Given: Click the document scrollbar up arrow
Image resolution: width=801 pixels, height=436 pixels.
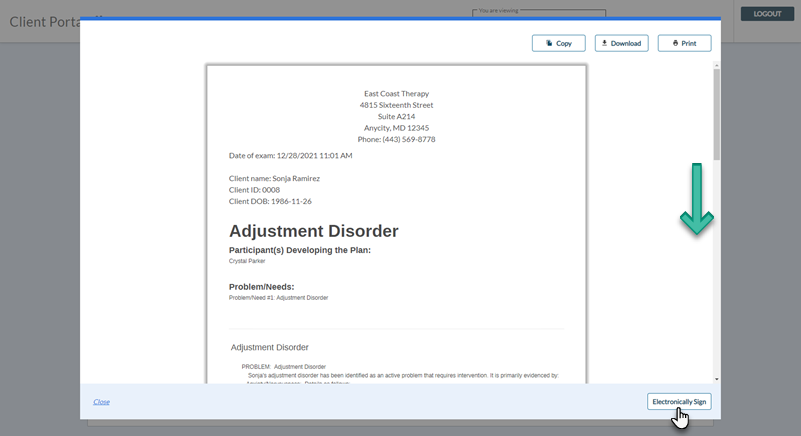Looking at the screenshot, I should coord(717,65).
